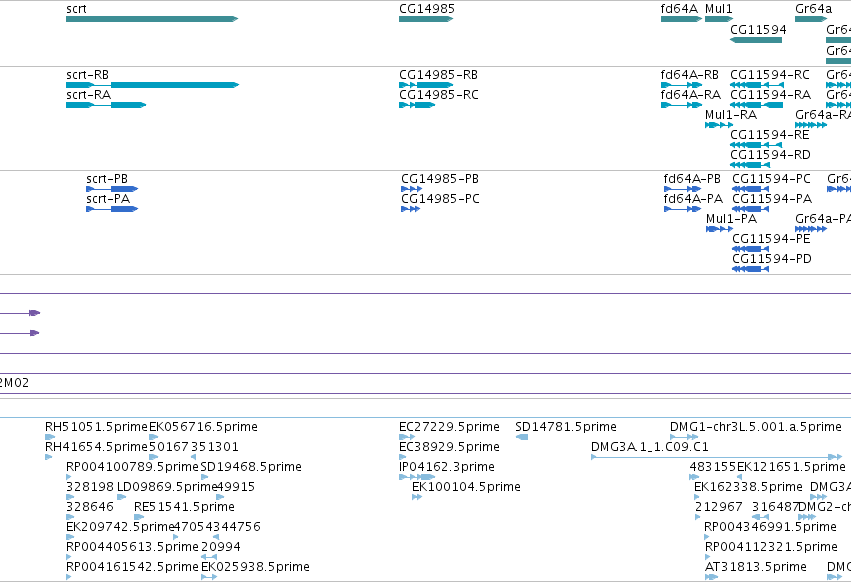Click EST RE51541.5prime
This screenshot has height=582, width=851.
tap(138, 517)
